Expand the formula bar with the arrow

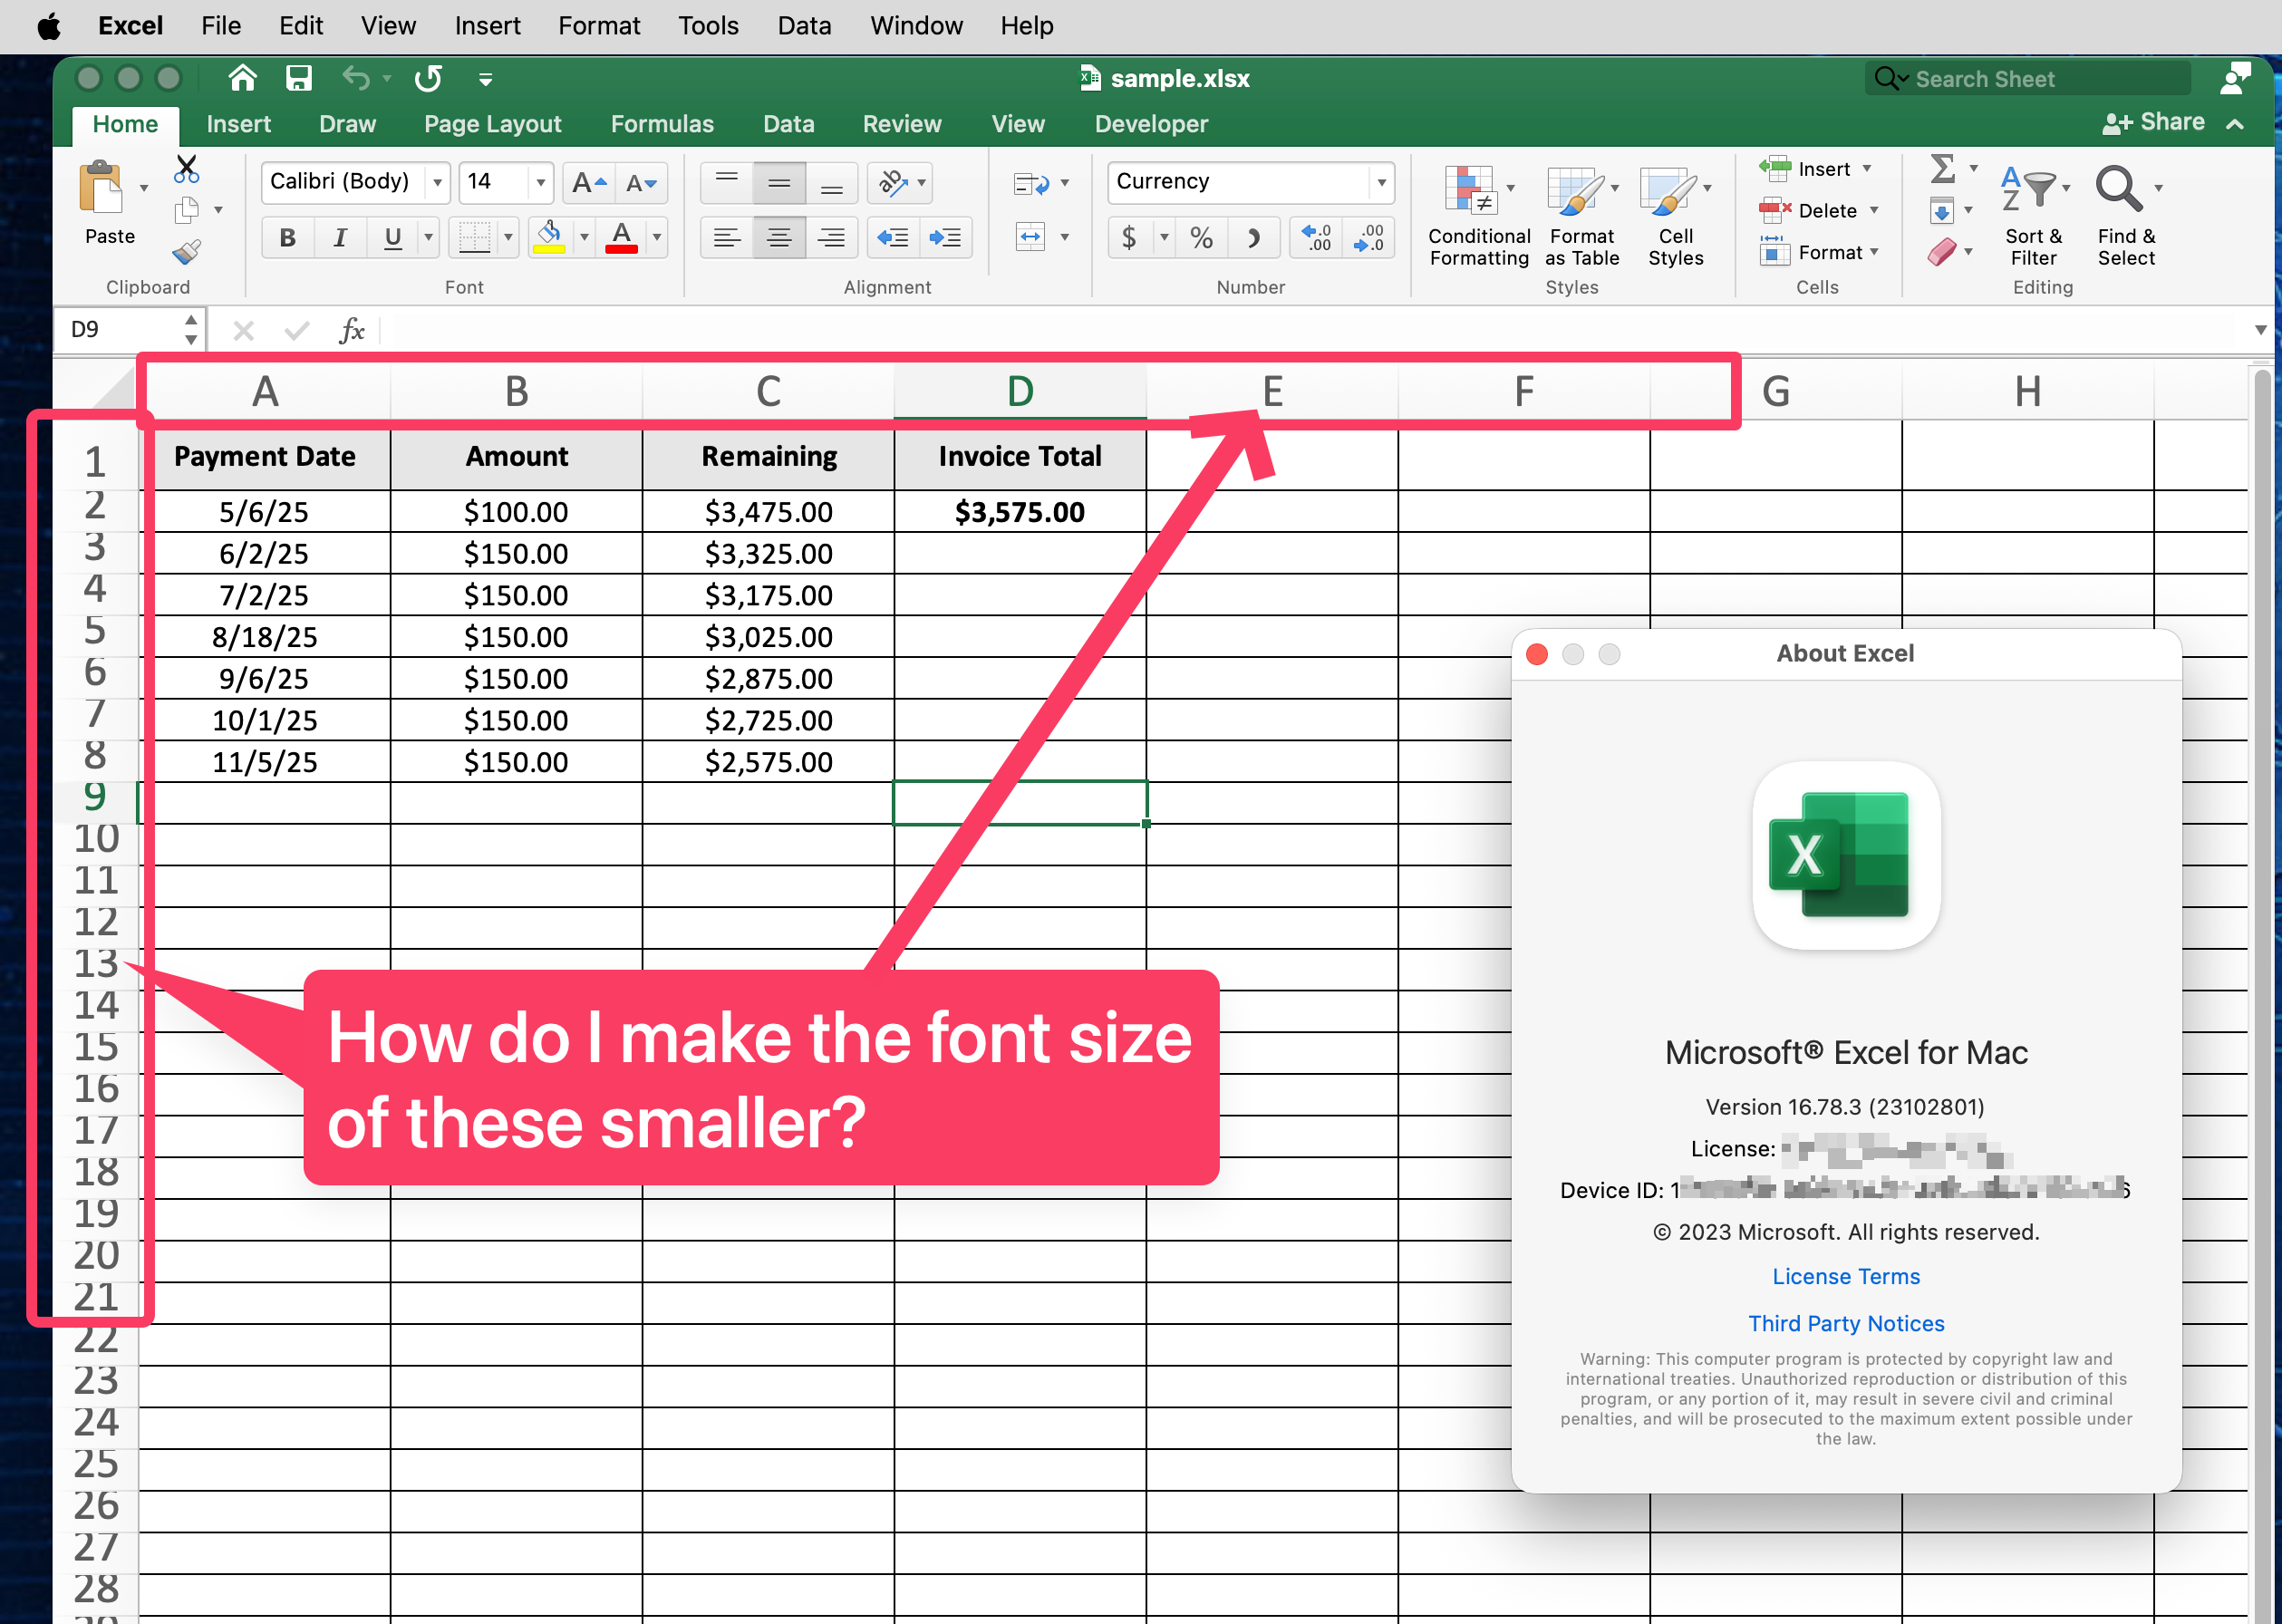tap(2260, 330)
